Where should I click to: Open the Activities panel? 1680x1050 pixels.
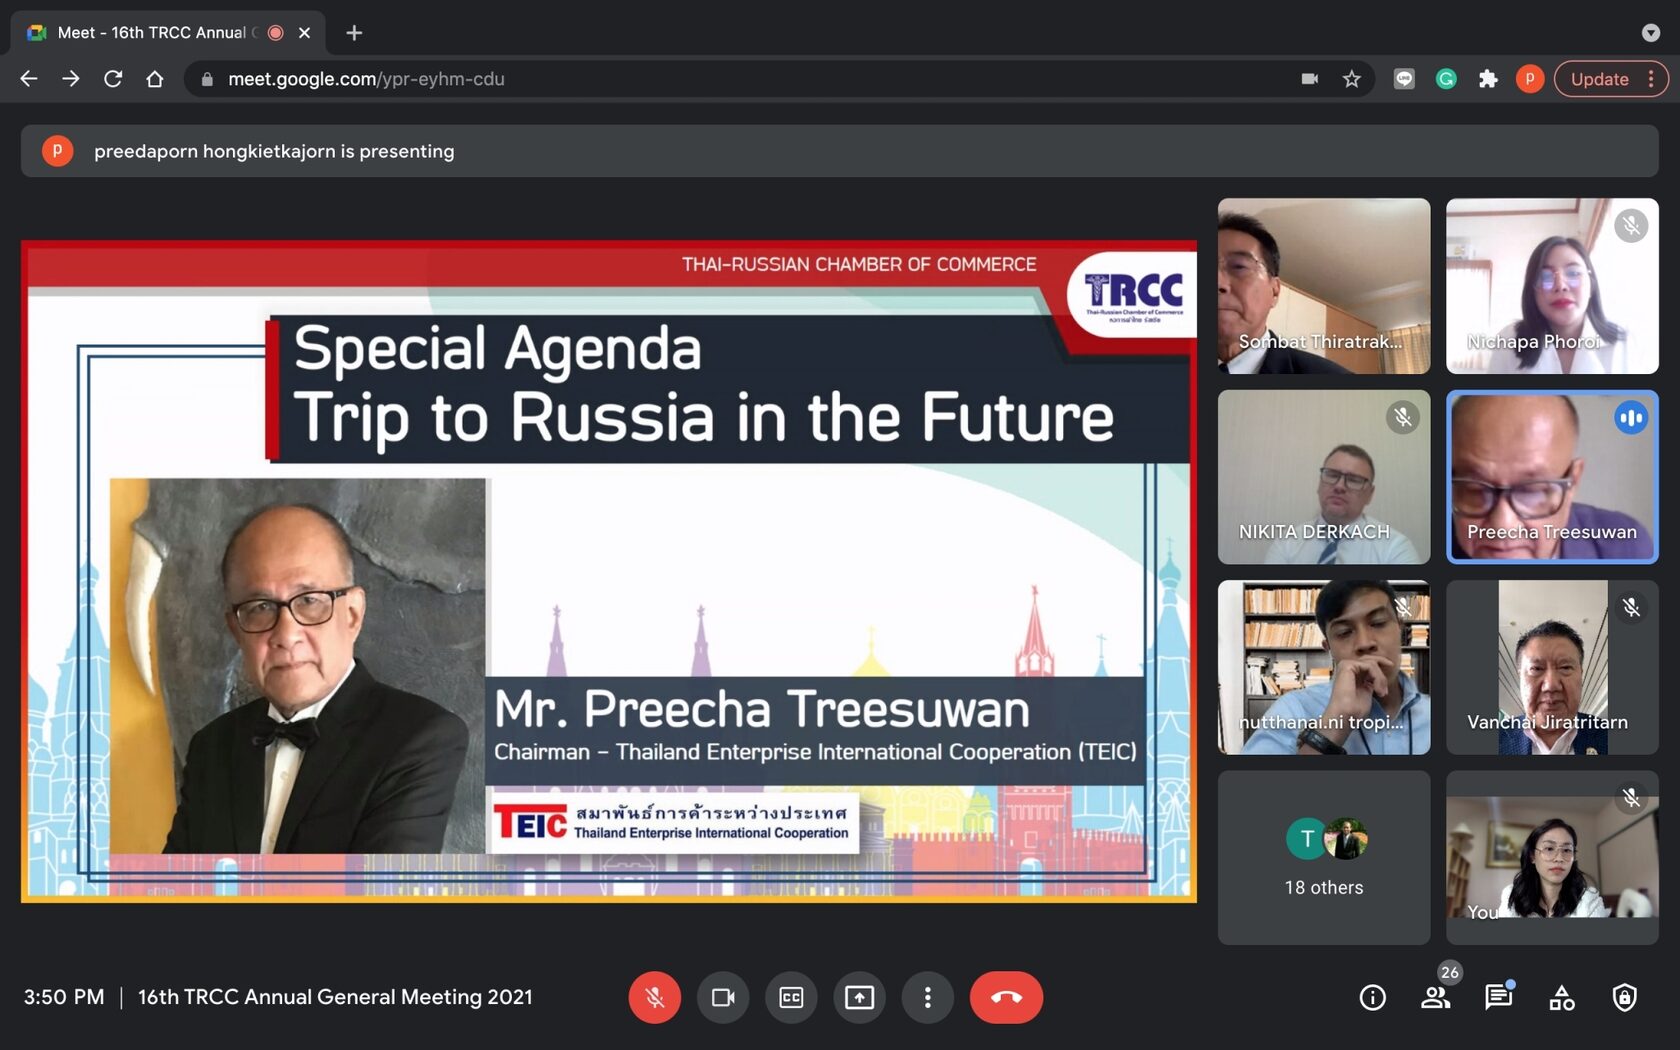[x=1562, y=997]
